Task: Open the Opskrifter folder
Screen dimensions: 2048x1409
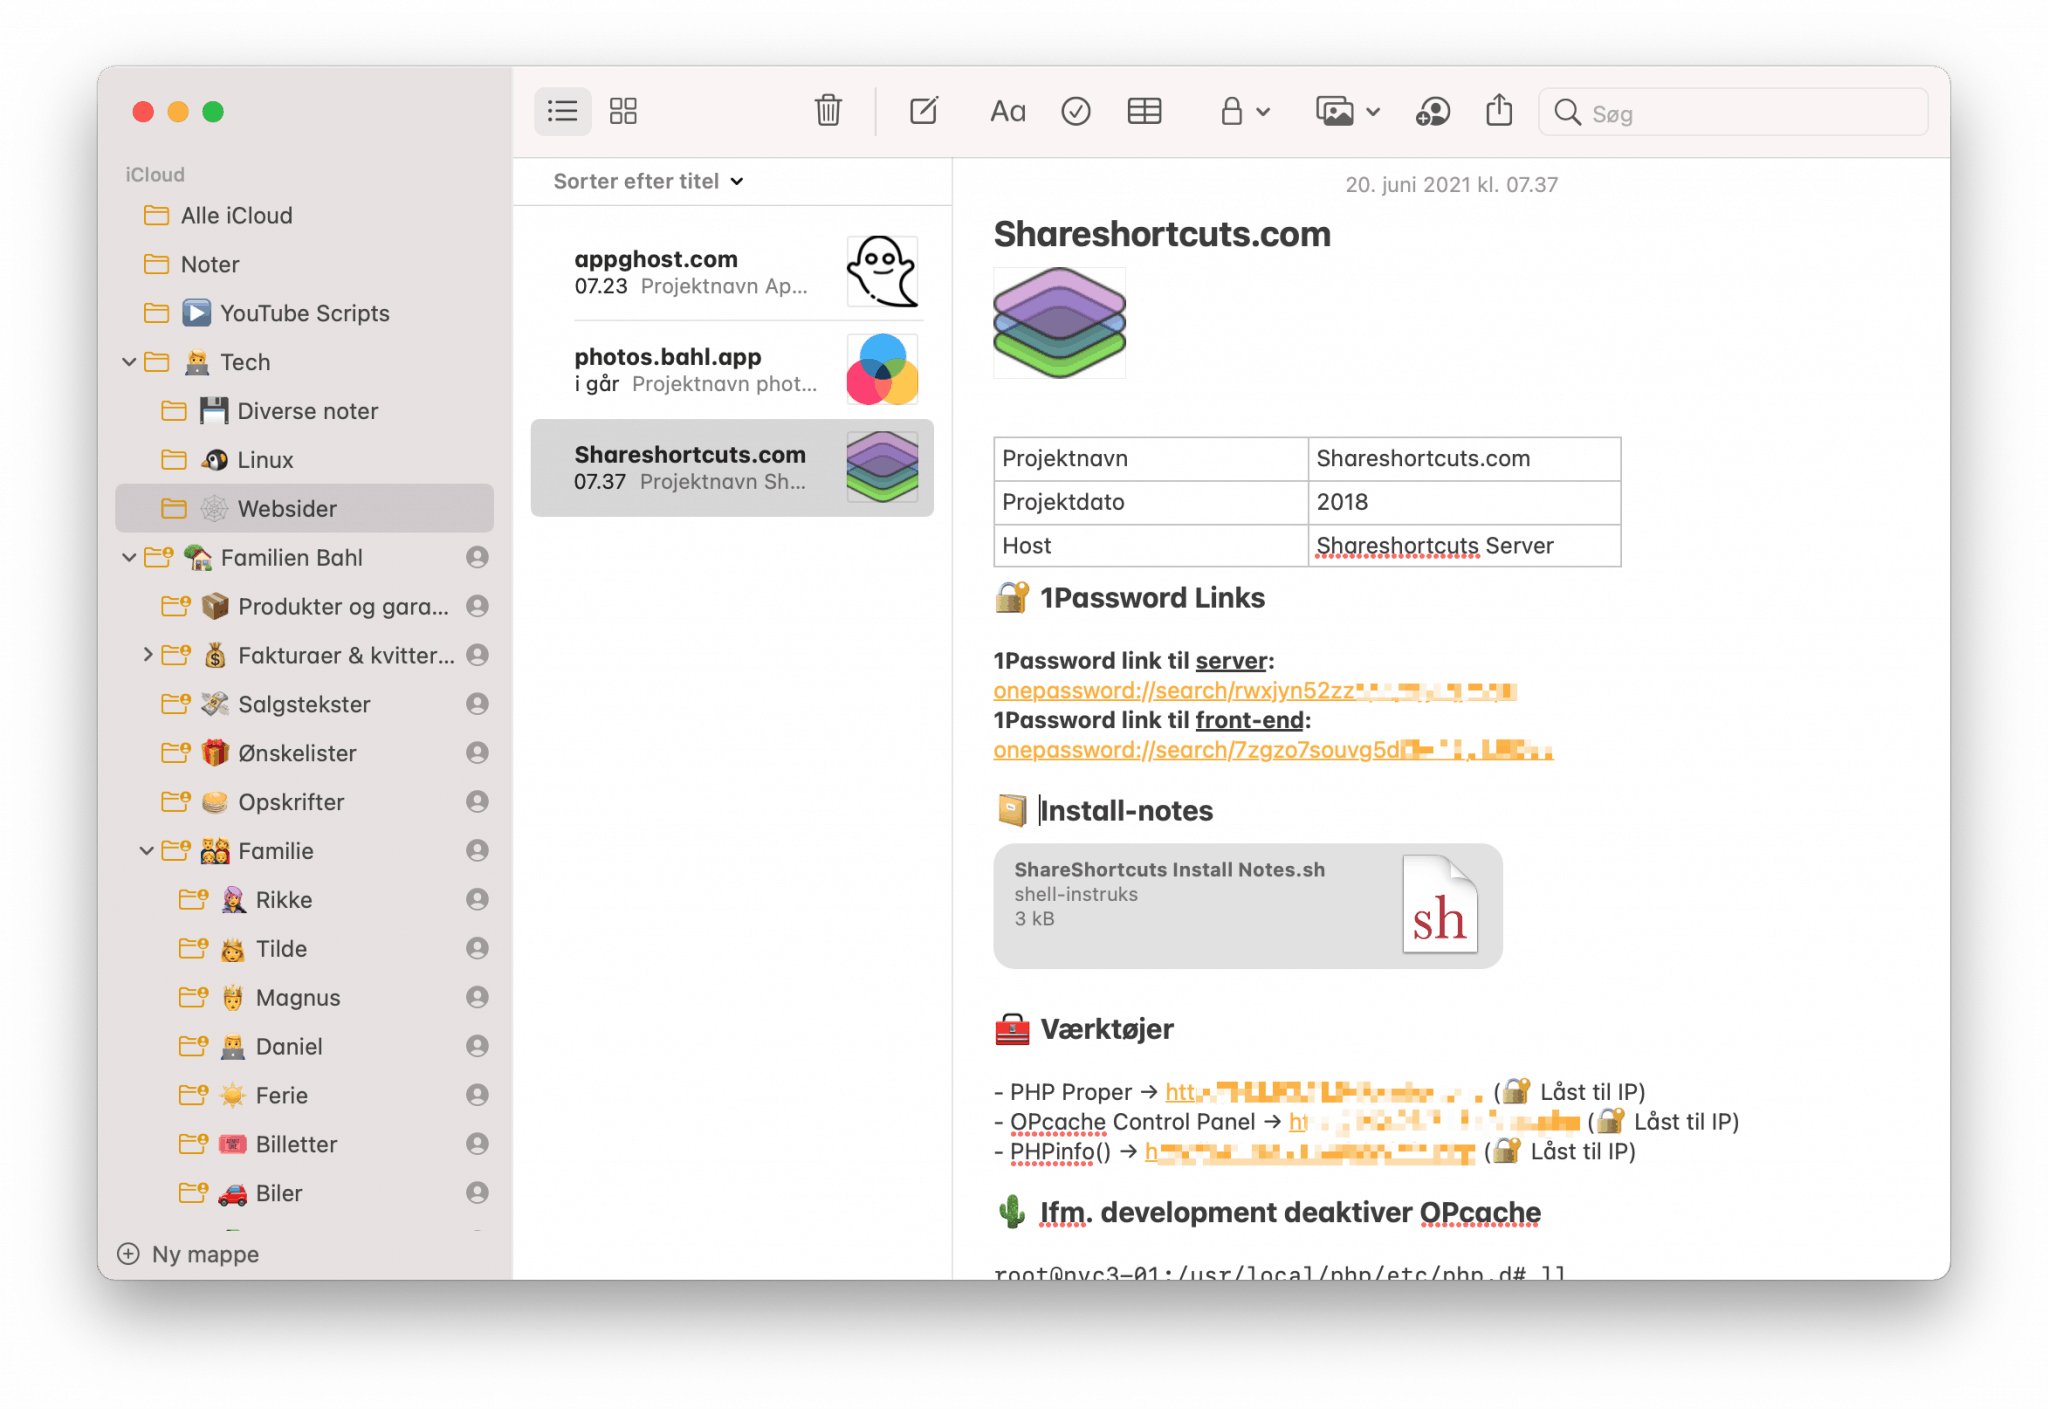Action: tap(305, 803)
